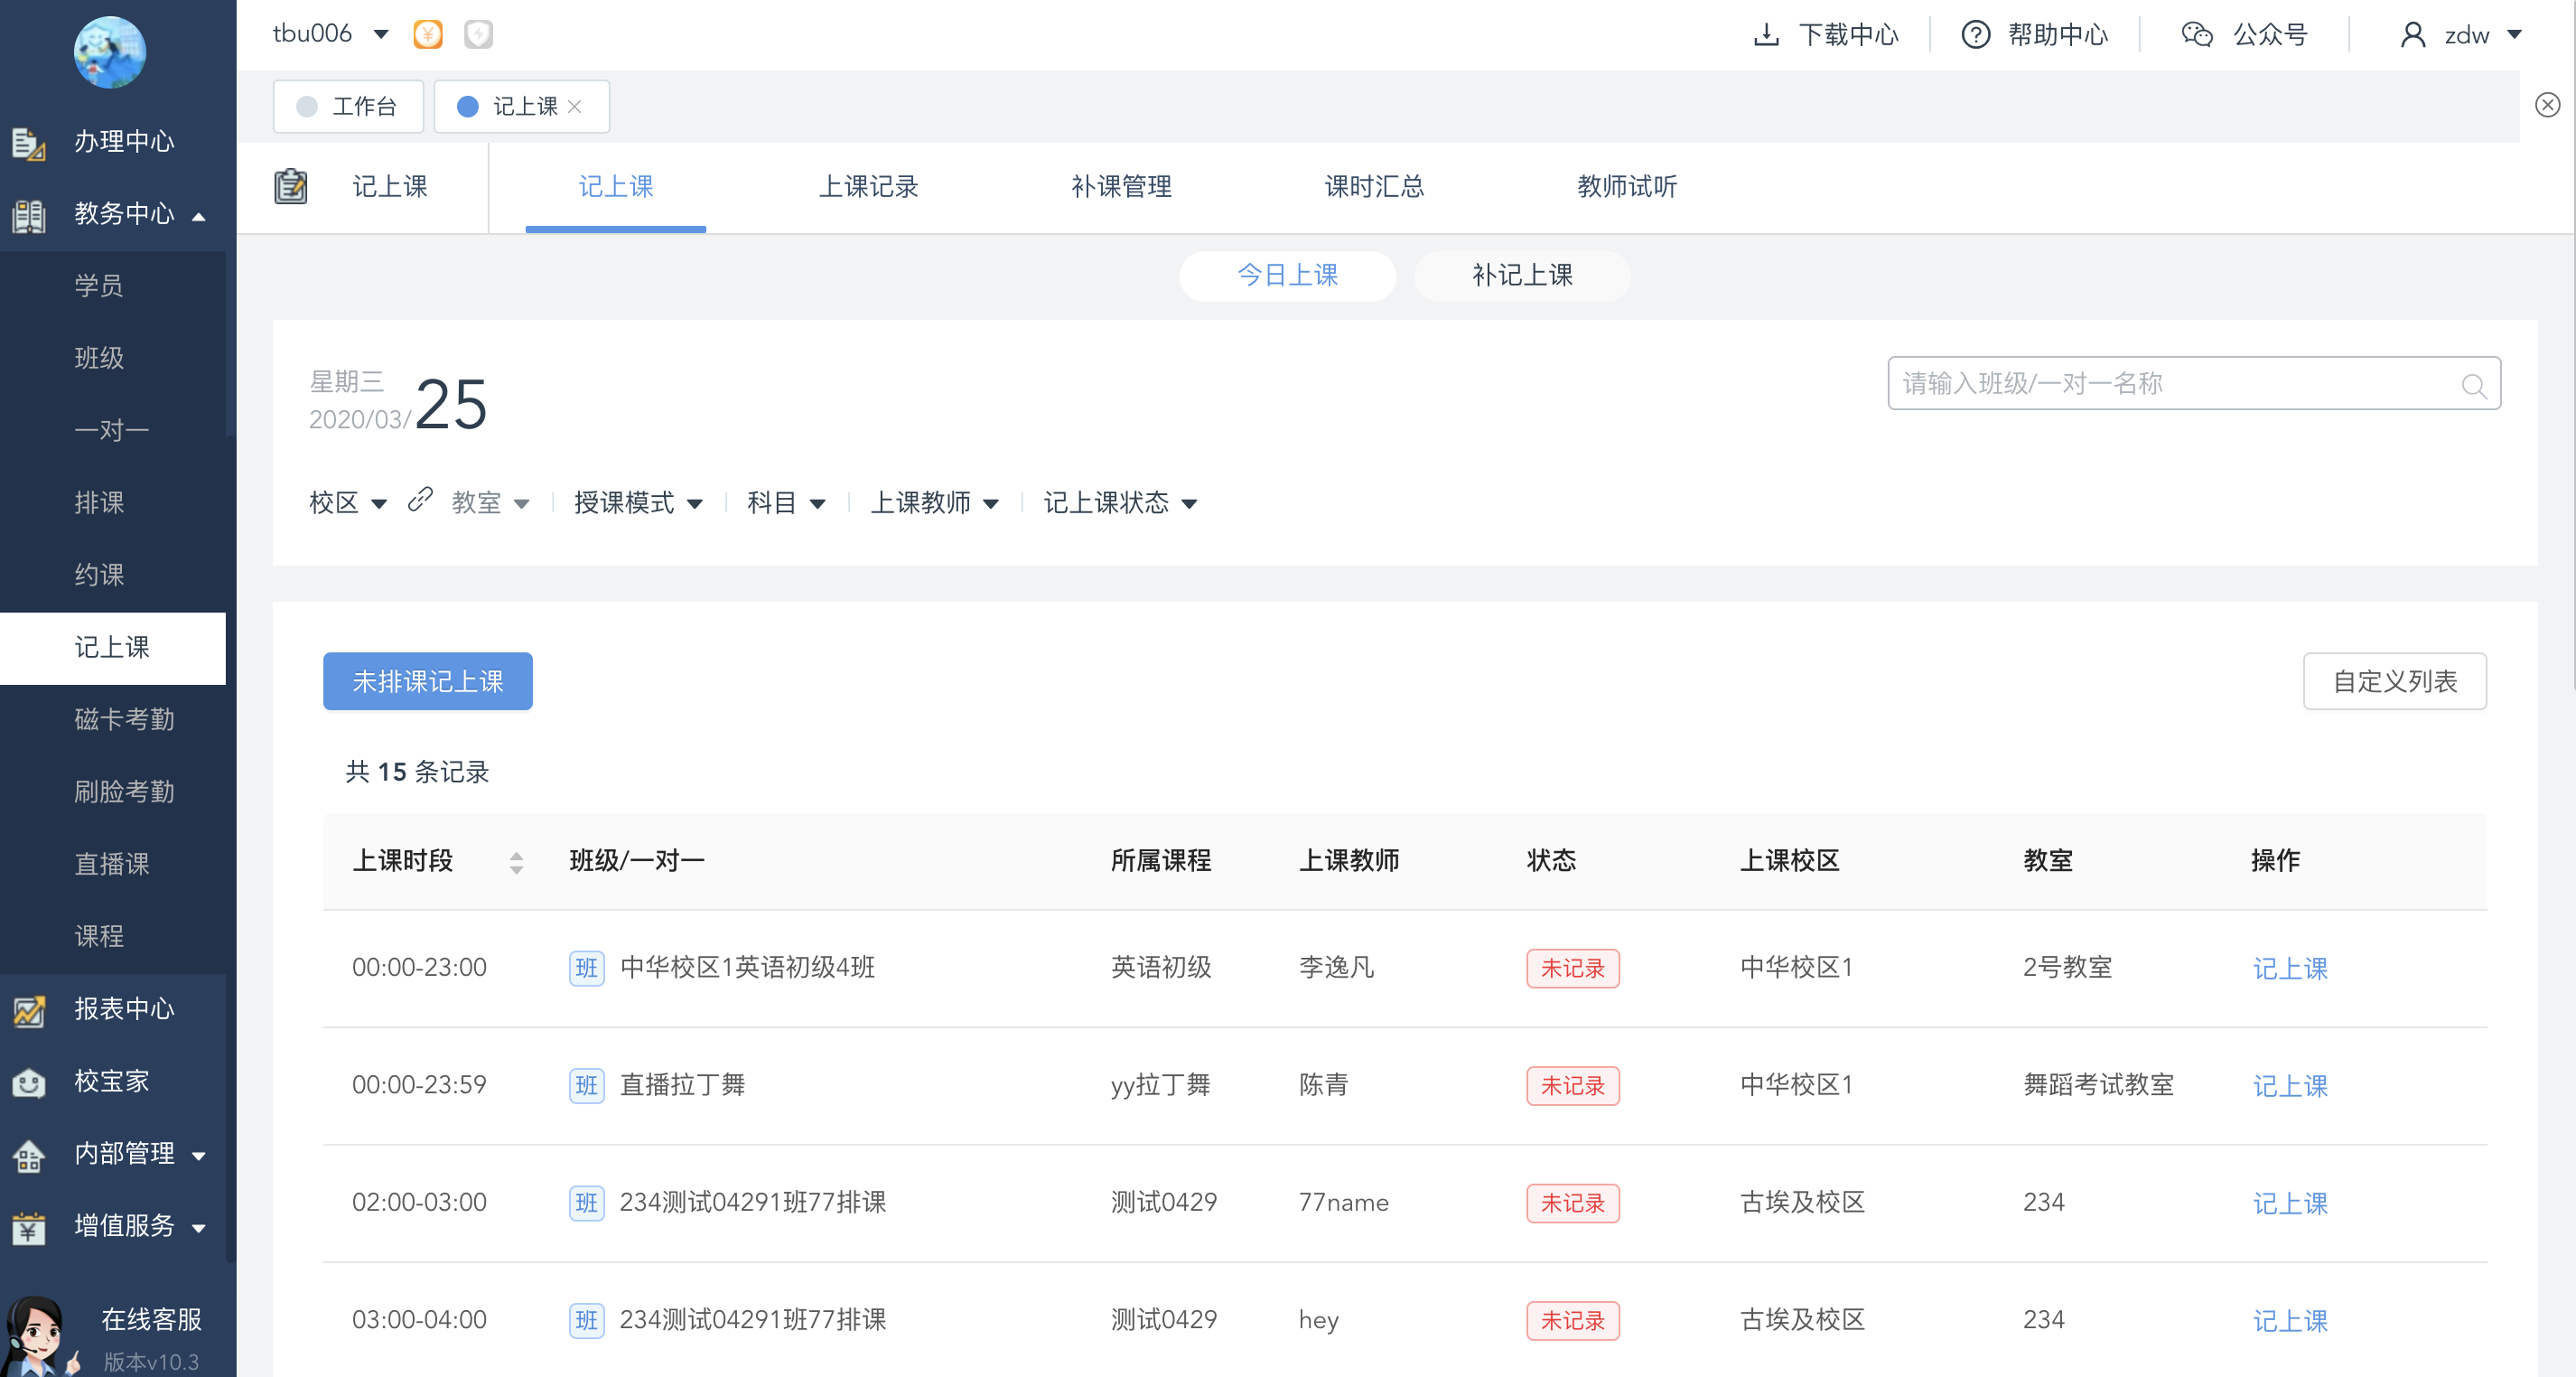Open the 校区 filter dropdown
This screenshot has height=1377, width=2576.
pyautogui.click(x=347, y=502)
